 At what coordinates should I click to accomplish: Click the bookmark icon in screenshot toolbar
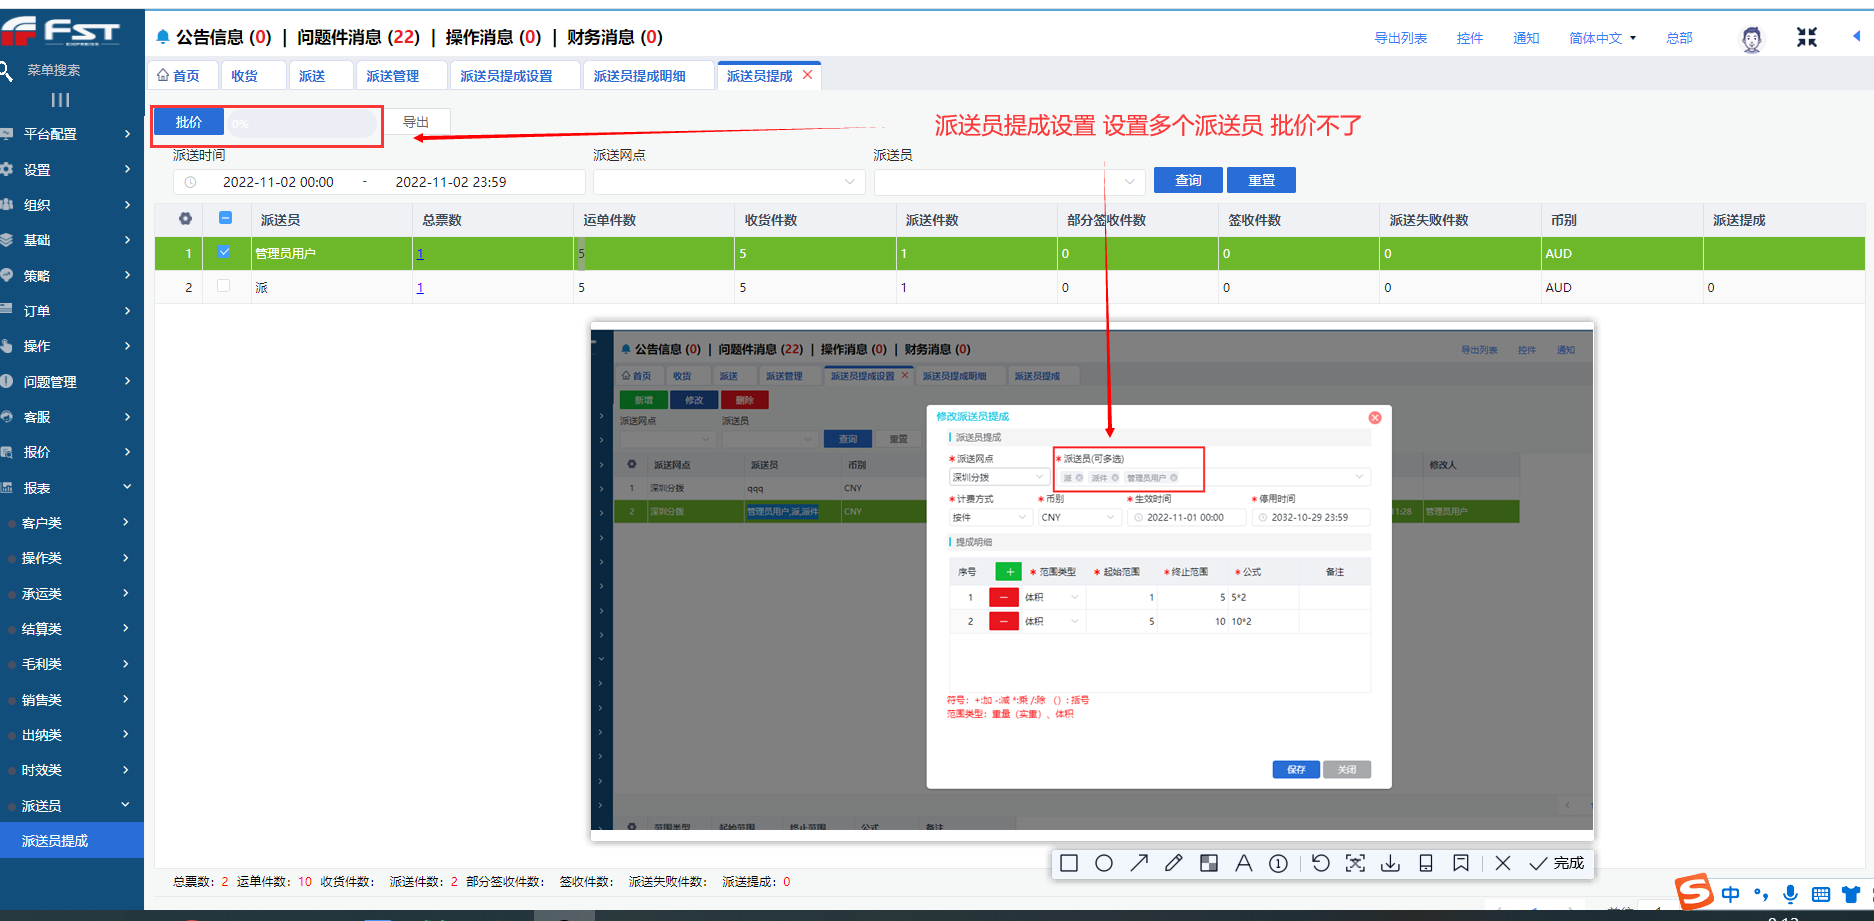coord(1461,863)
